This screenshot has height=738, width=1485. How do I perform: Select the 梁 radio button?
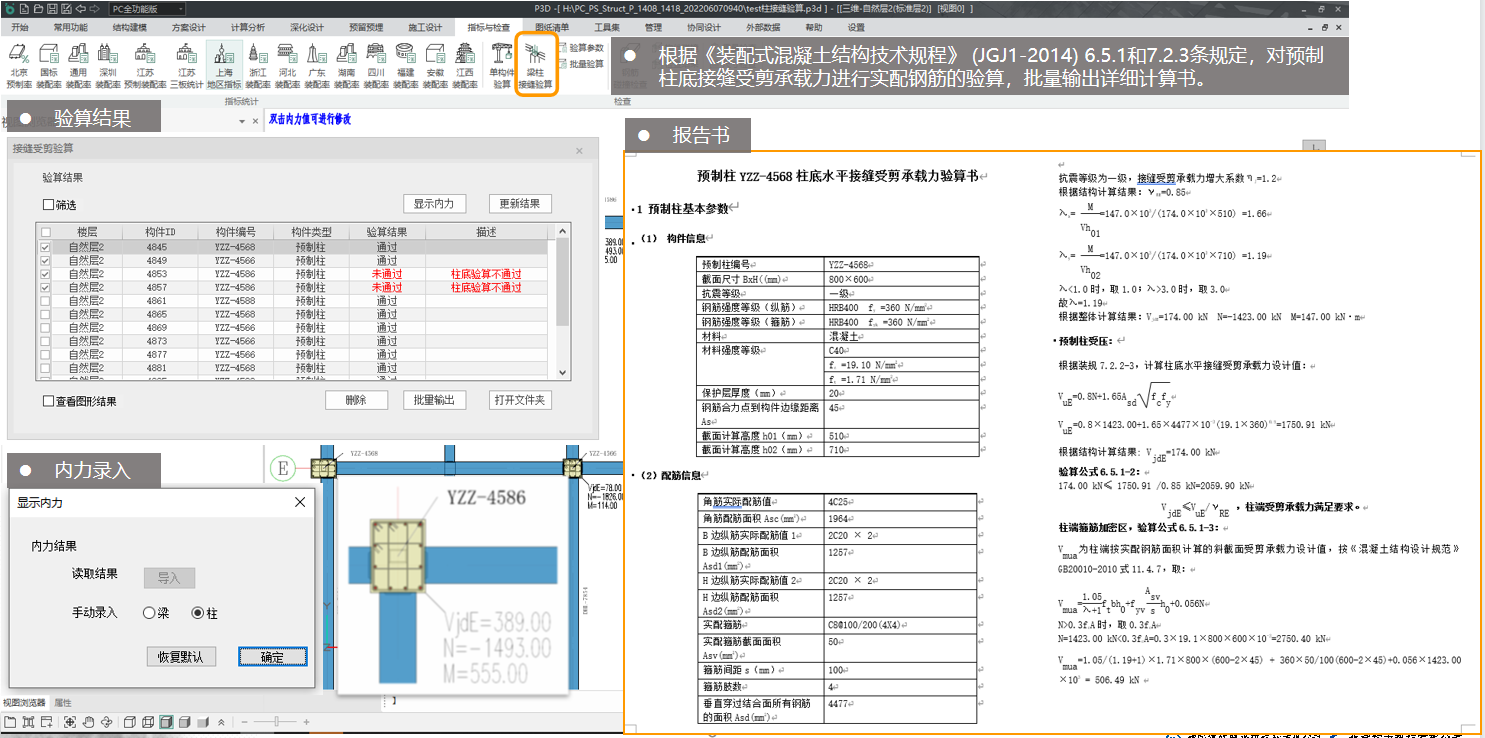[x=149, y=613]
